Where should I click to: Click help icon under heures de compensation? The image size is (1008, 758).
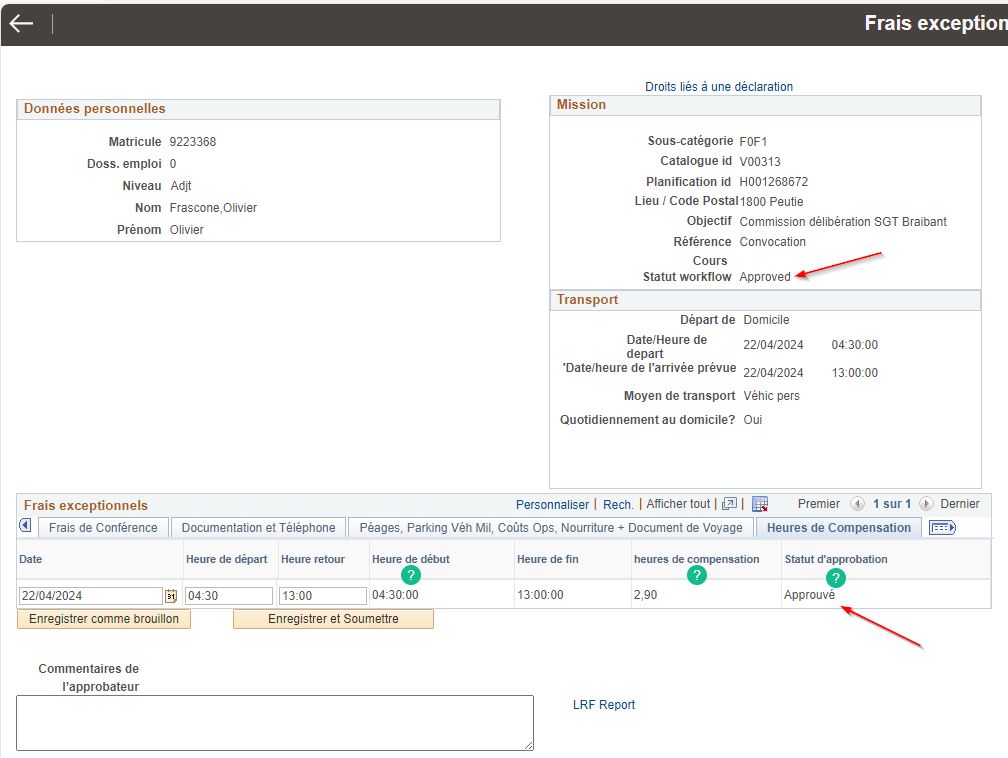pyautogui.click(x=697, y=575)
